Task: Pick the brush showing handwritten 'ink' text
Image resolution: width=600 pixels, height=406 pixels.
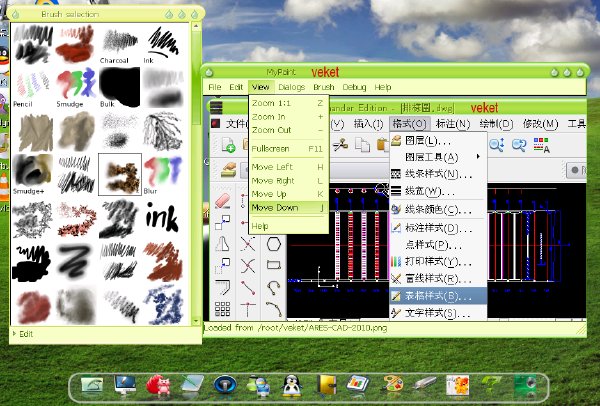Action: pos(162,217)
